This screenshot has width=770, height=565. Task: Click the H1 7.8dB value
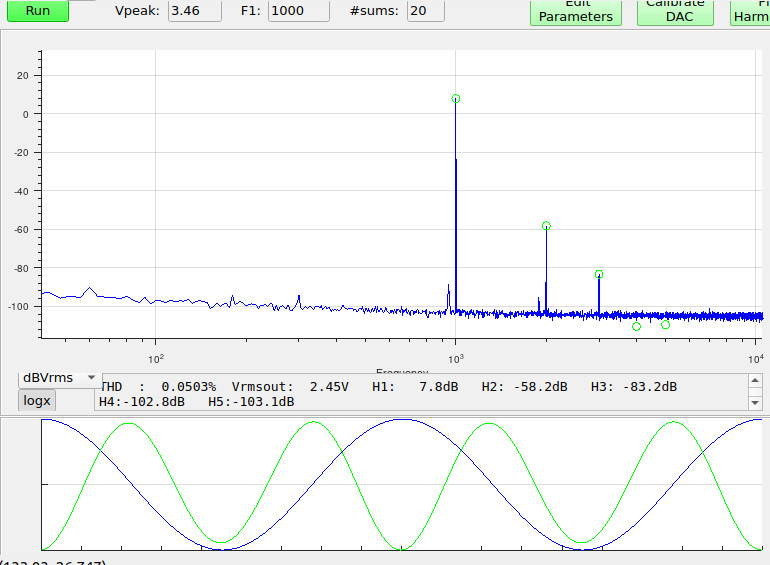(415, 387)
